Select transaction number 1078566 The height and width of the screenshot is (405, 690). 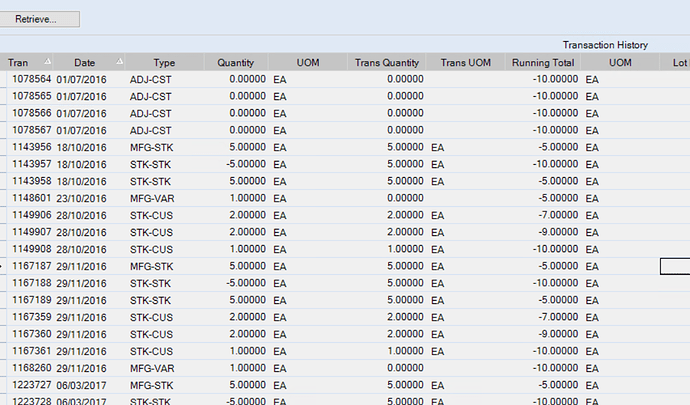pyautogui.click(x=32, y=113)
